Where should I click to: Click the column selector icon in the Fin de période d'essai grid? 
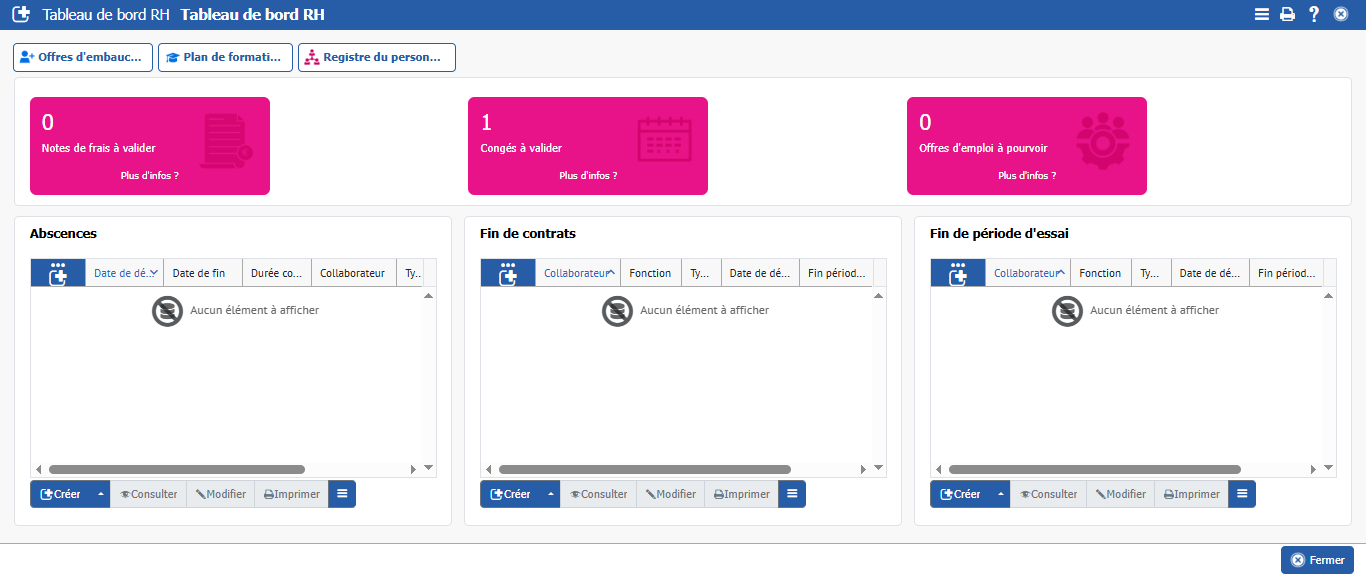958,273
